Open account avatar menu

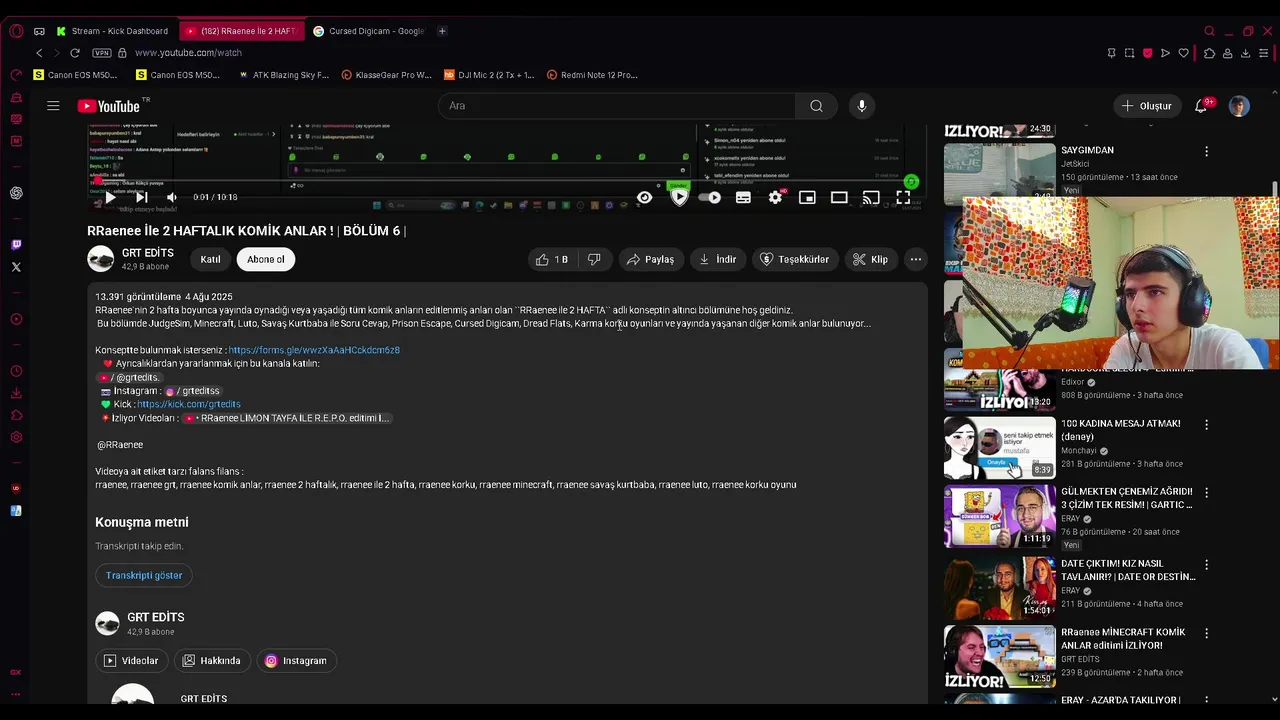point(1239,106)
